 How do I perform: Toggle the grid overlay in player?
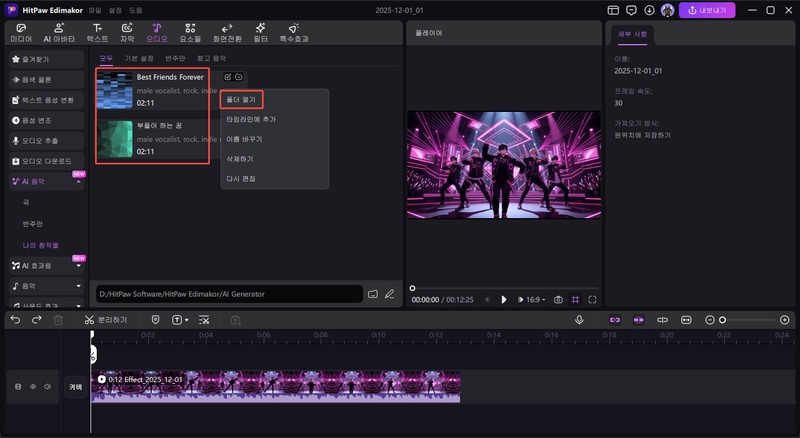point(576,299)
